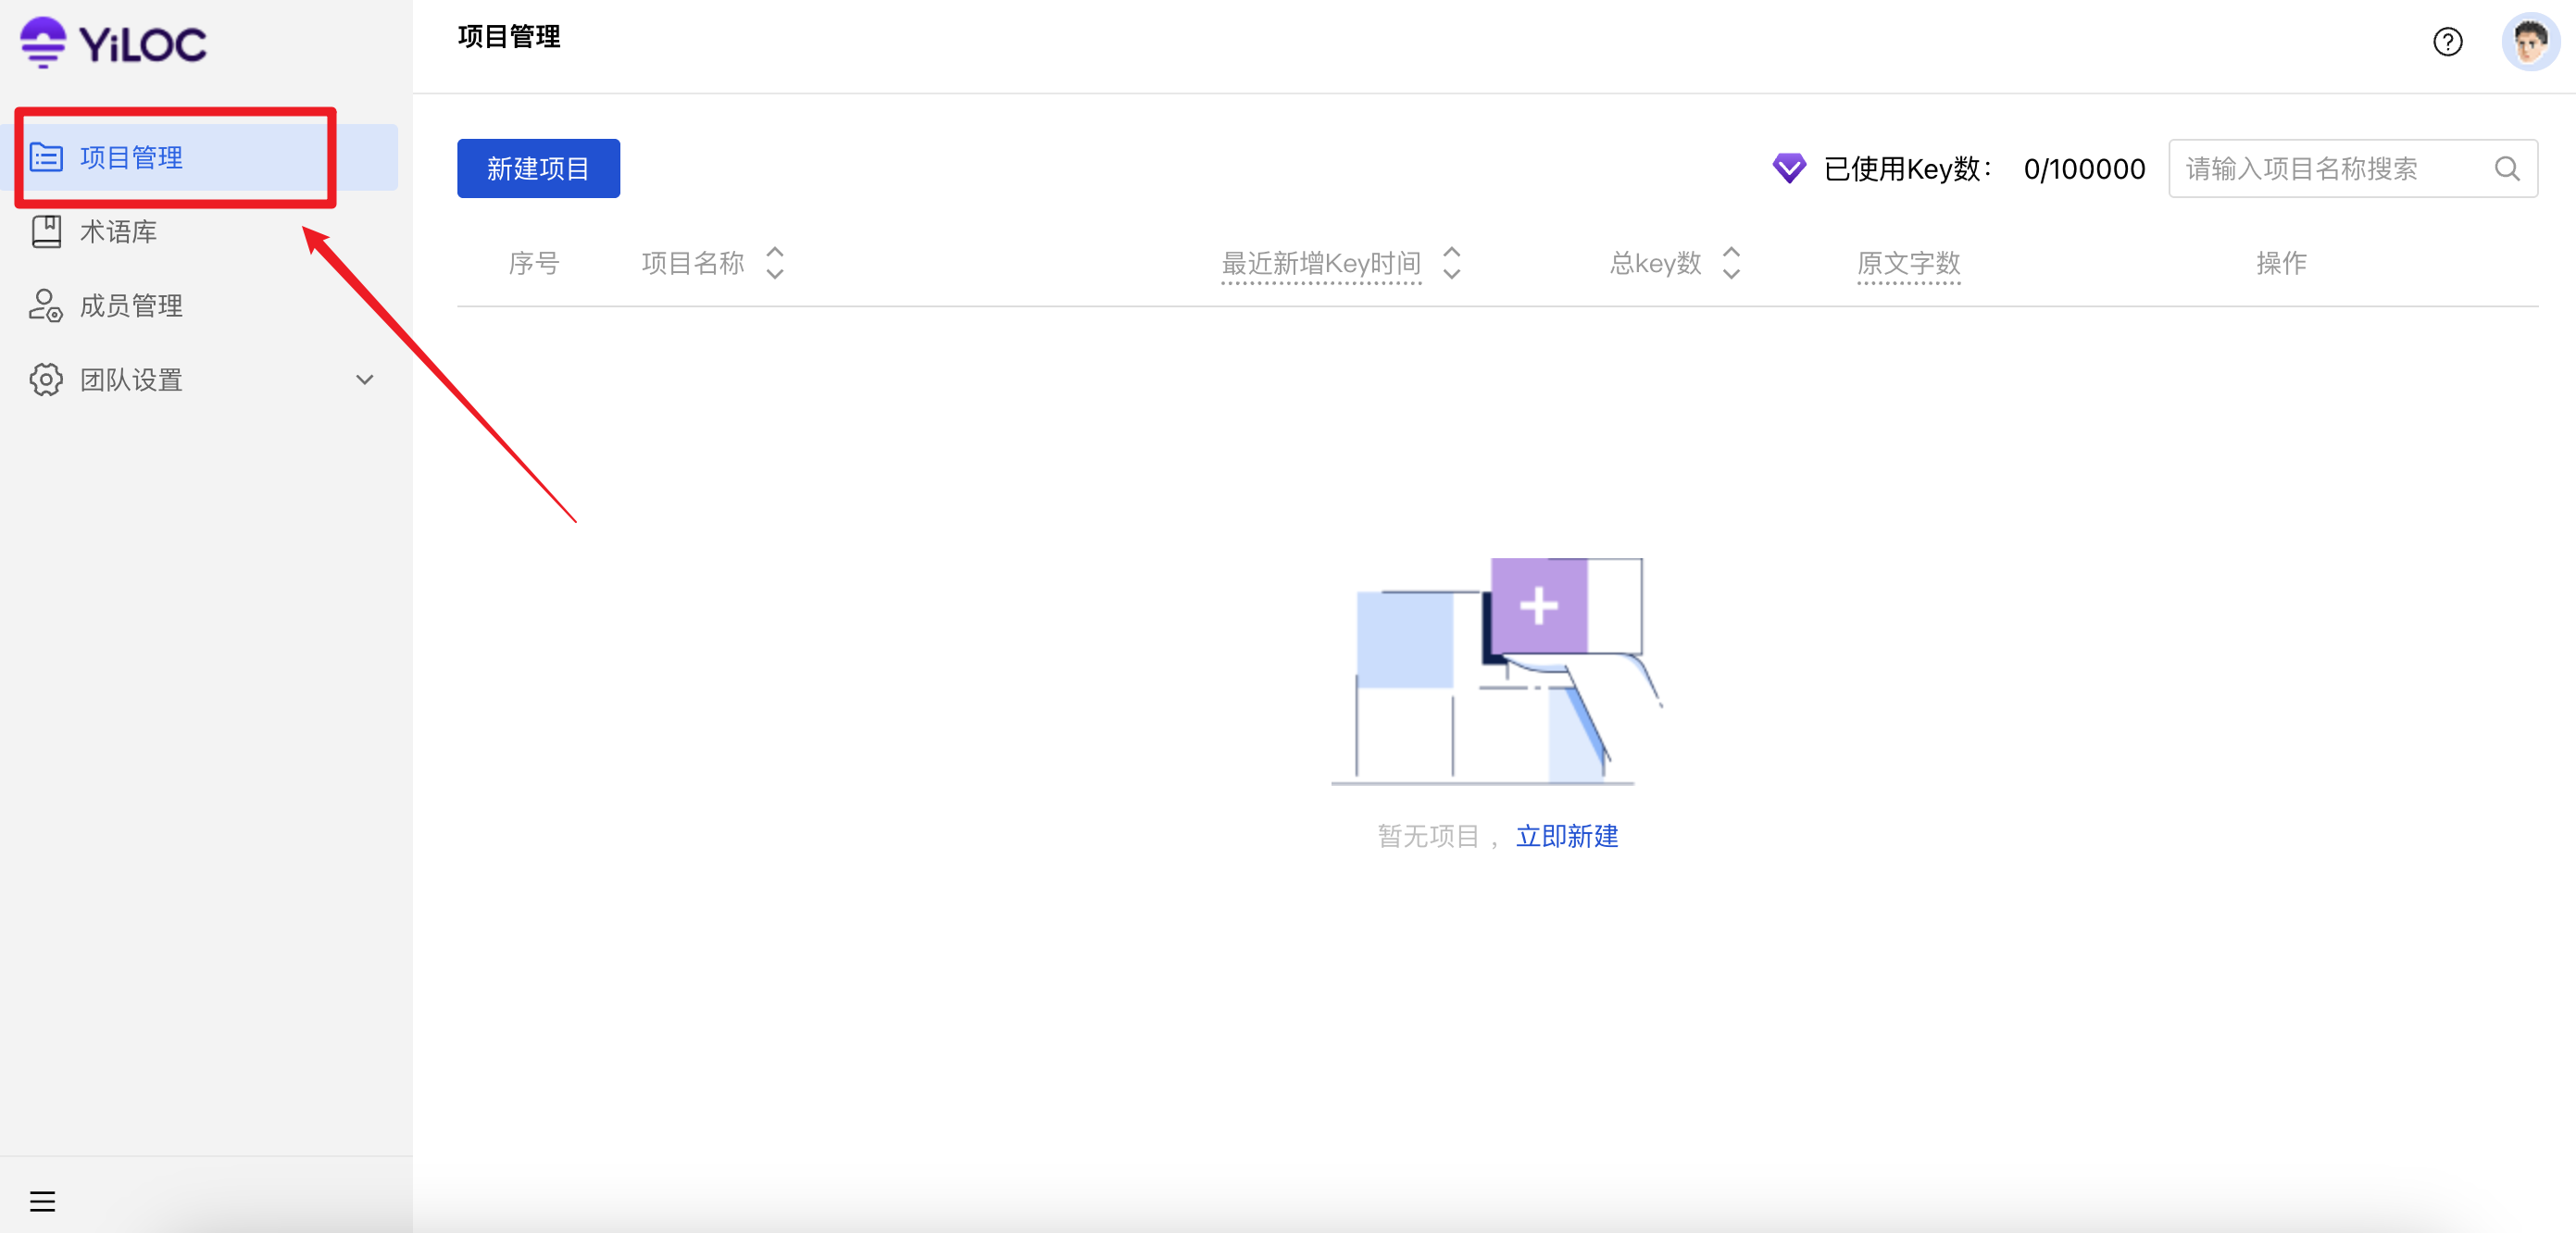Screen dimensions: 2576x1233
Task: Click the 原文字数 column header
Action: (1908, 263)
